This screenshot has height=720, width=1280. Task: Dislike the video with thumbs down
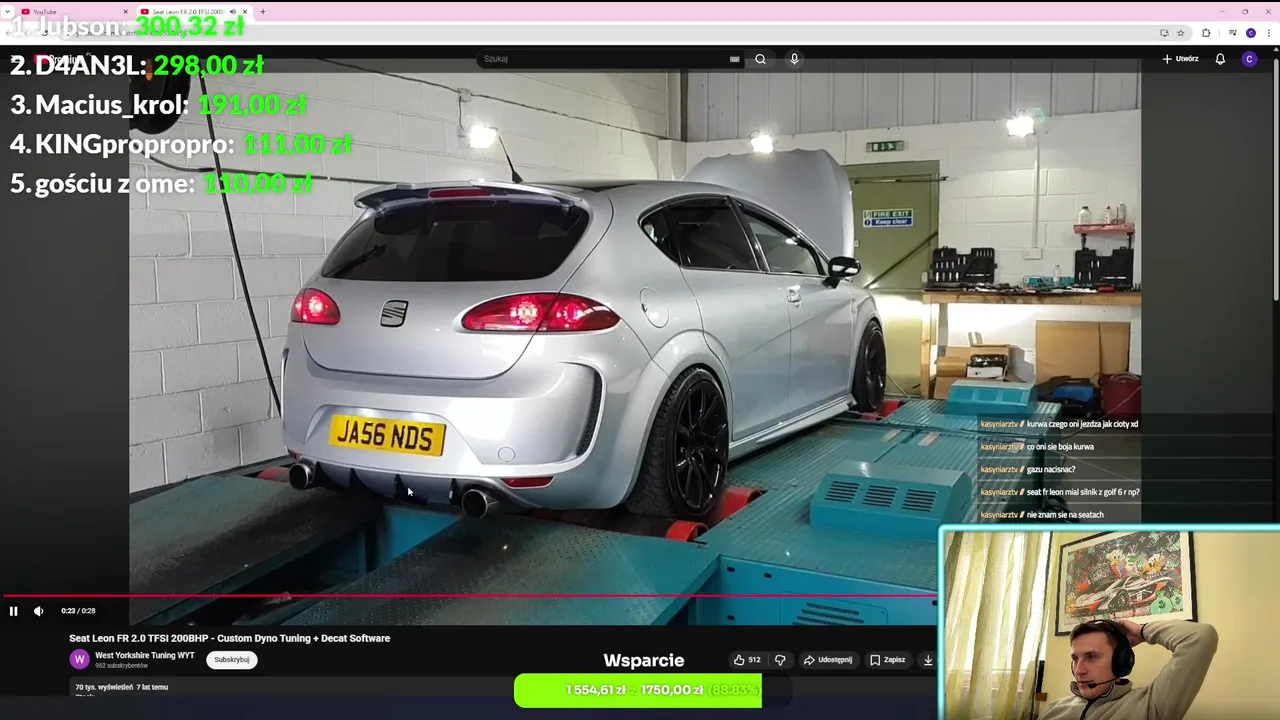[780, 660]
